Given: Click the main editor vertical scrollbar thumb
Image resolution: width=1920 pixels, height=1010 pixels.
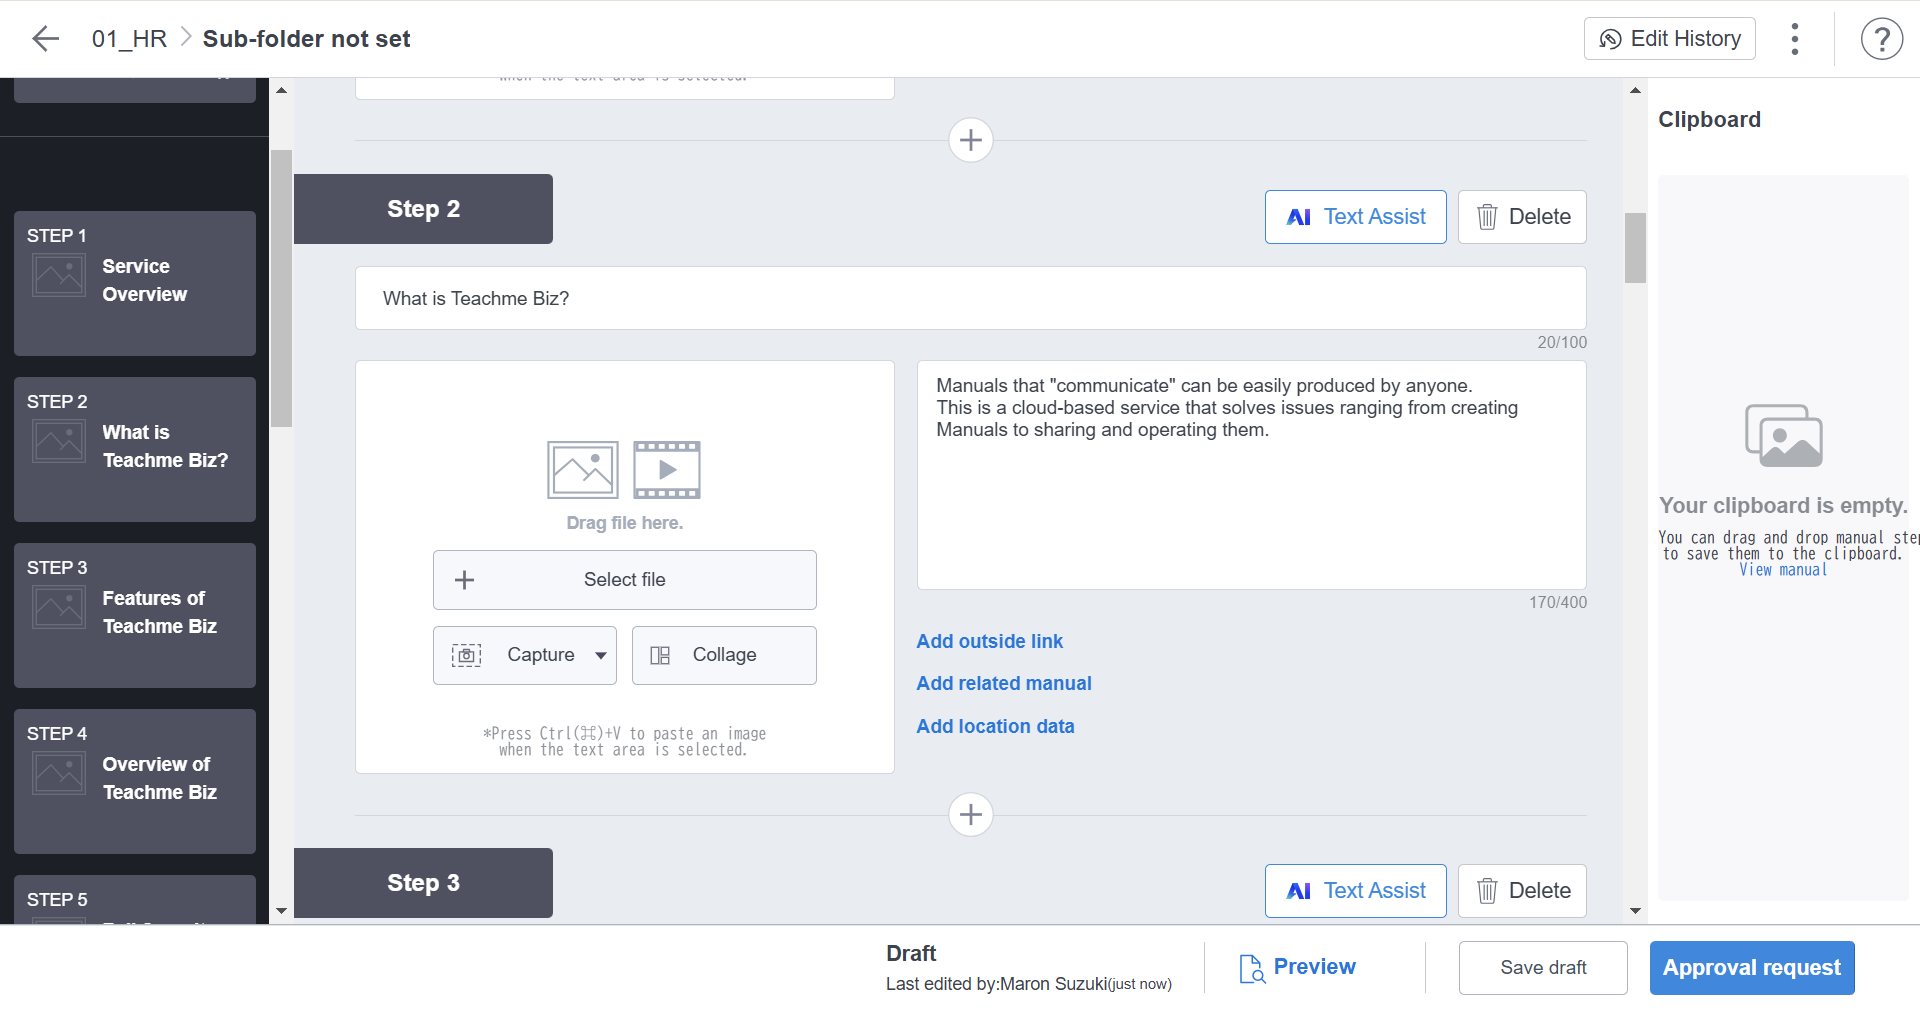Looking at the screenshot, I should 1635,248.
